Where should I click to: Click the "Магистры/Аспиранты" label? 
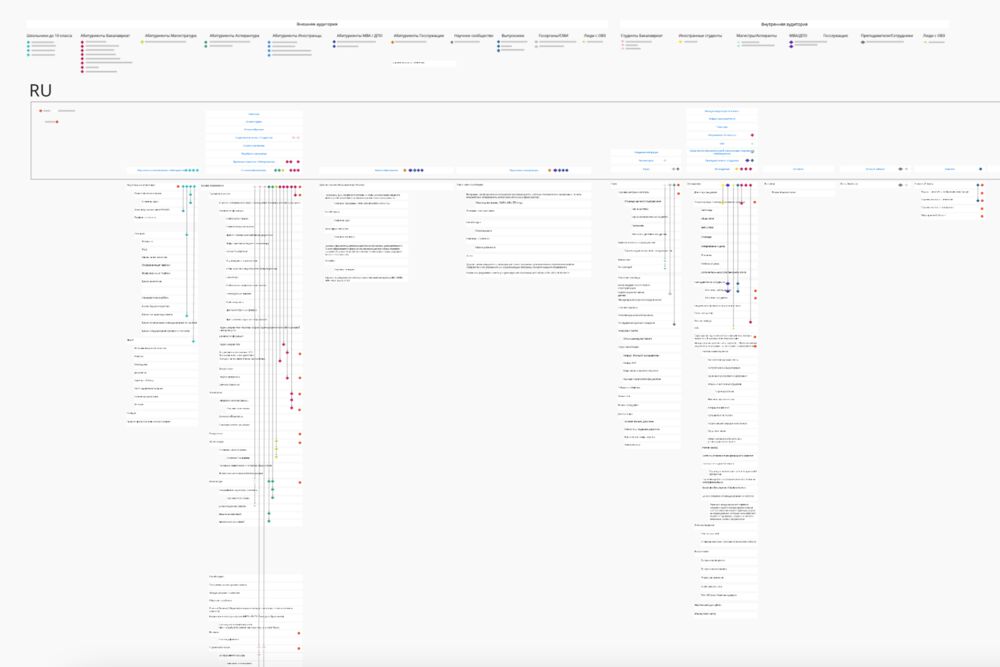pyautogui.click(x=757, y=35)
